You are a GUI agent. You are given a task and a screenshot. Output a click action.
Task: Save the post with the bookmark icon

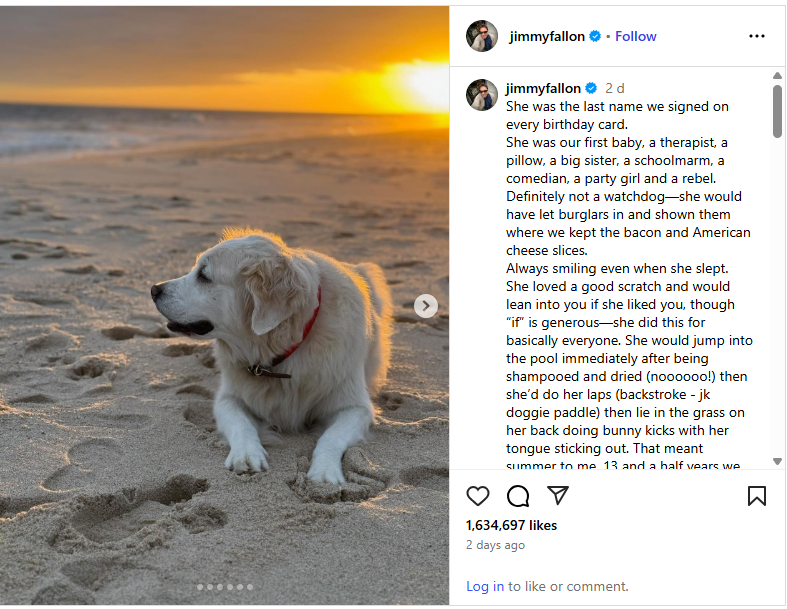point(757,496)
